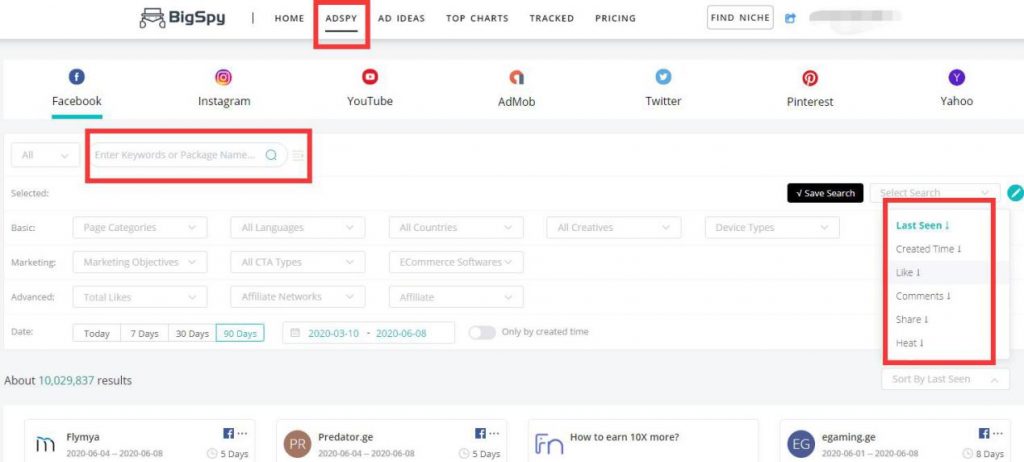Open the date range picker field
The image size is (1024, 462).
coord(368,333)
